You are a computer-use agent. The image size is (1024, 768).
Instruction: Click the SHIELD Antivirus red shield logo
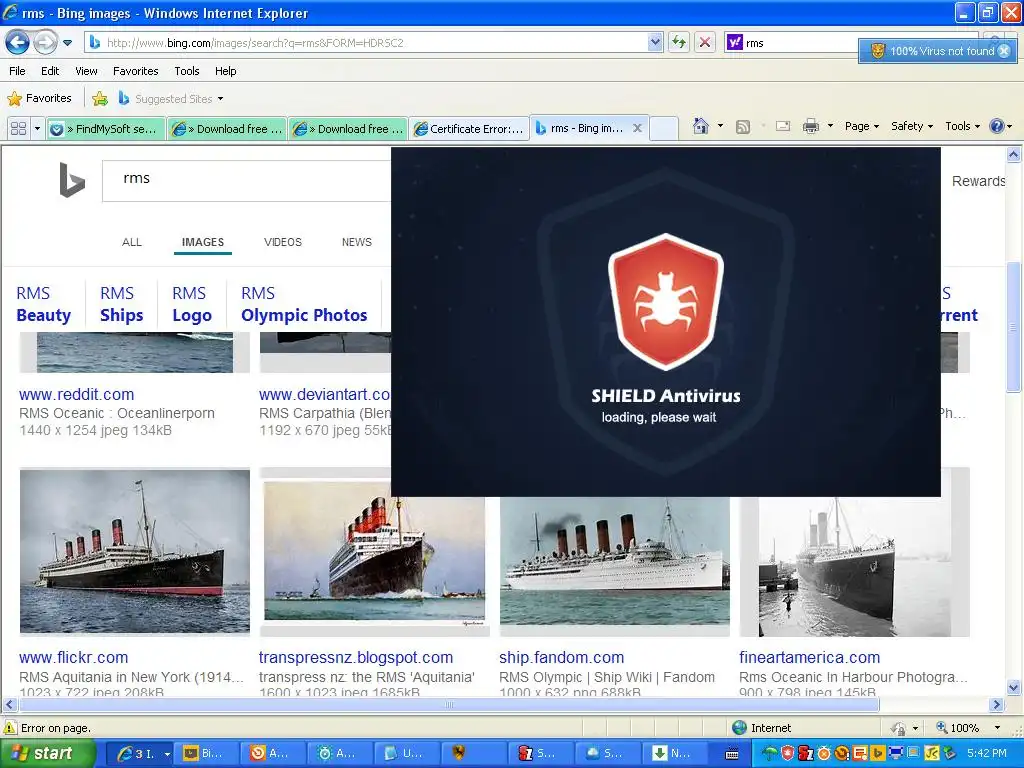(665, 302)
